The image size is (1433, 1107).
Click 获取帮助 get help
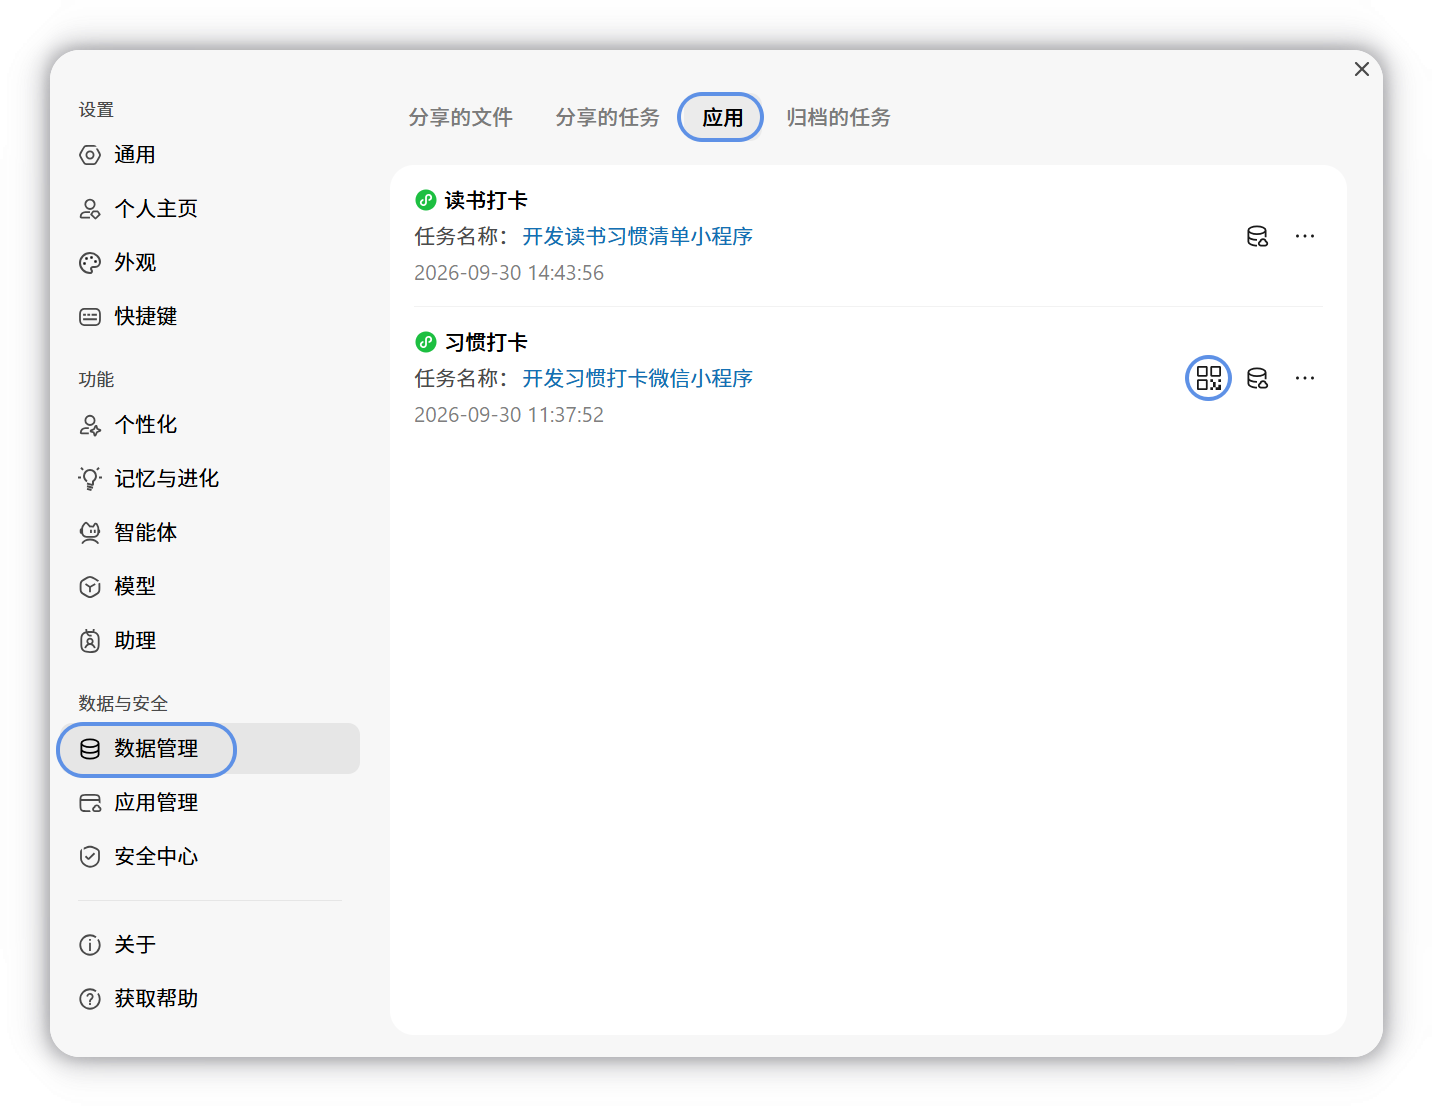(x=209, y=999)
